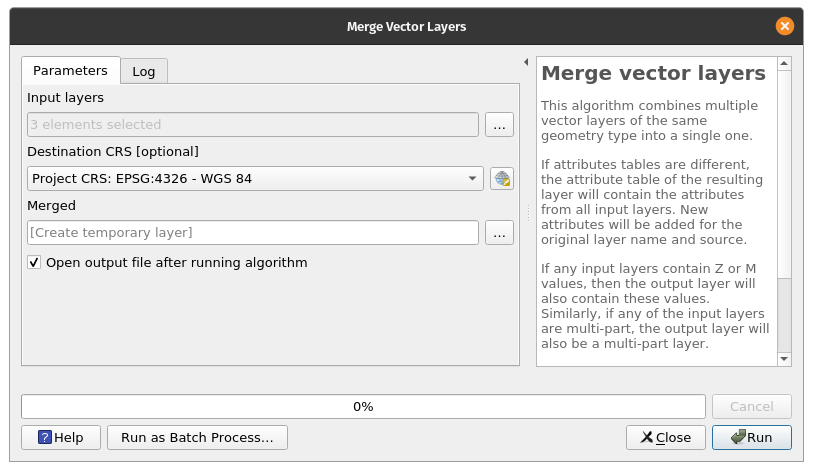Click the help panel splitter handle
This screenshot has width=813, height=471.
coord(528,213)
